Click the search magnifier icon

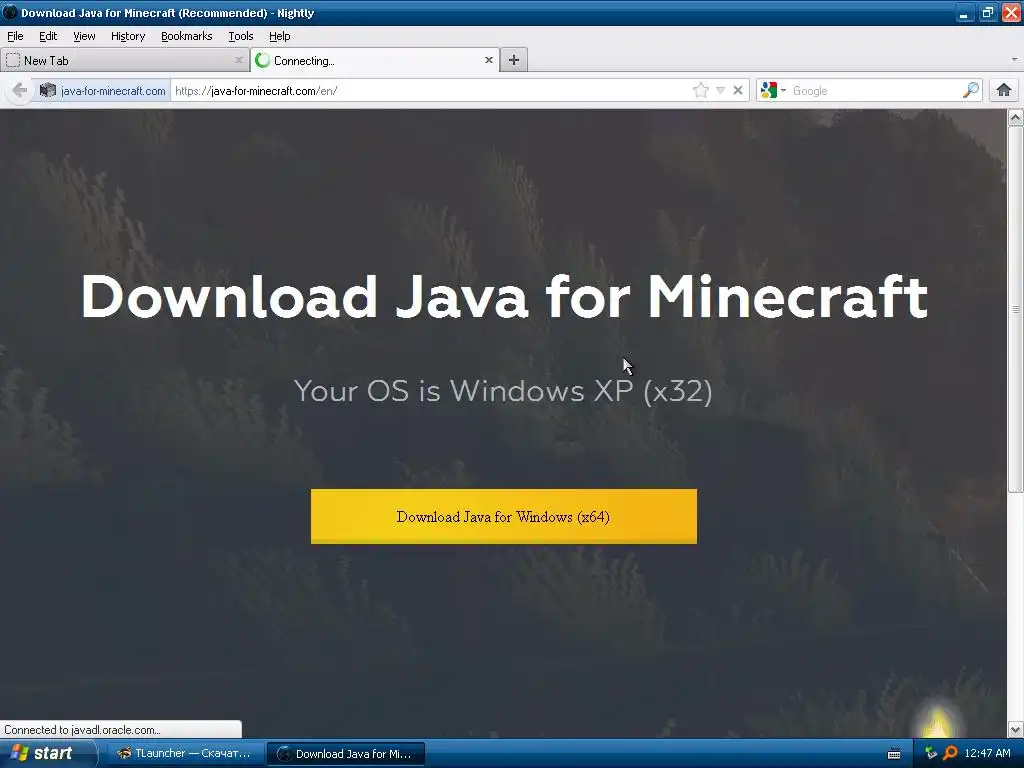[971, 90]
